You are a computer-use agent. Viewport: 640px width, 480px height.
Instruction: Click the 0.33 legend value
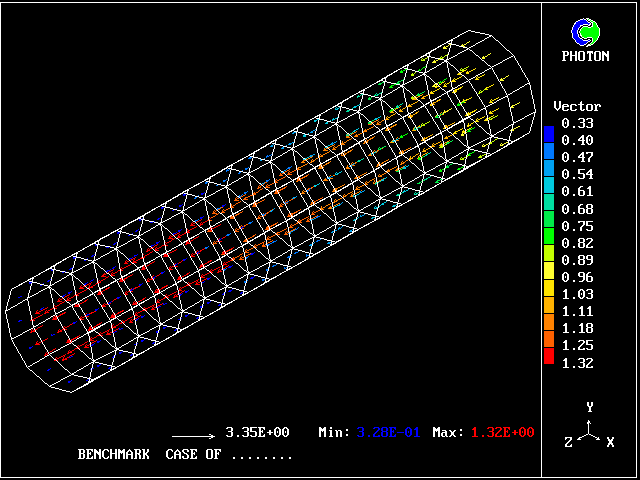point(577,123)
